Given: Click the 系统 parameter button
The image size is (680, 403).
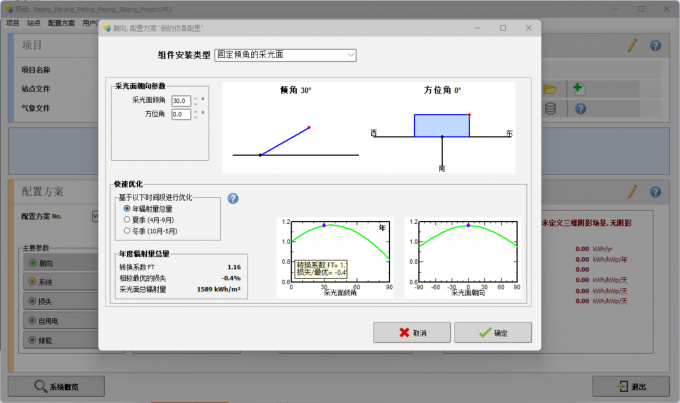Looking at the screenshot, I should 61,282.
